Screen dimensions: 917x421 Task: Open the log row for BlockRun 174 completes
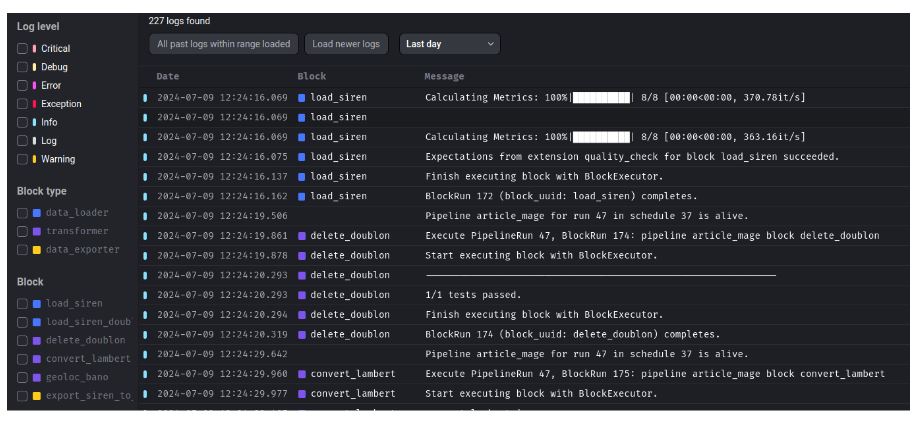(570, 334)
